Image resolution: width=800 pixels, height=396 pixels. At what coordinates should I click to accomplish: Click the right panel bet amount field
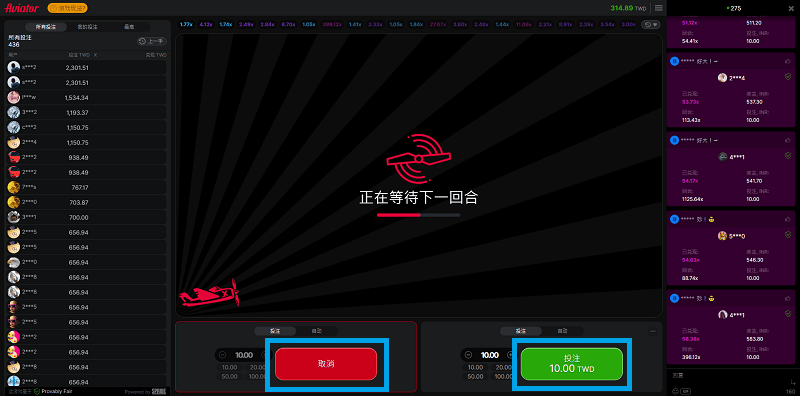tap(490, 355)
